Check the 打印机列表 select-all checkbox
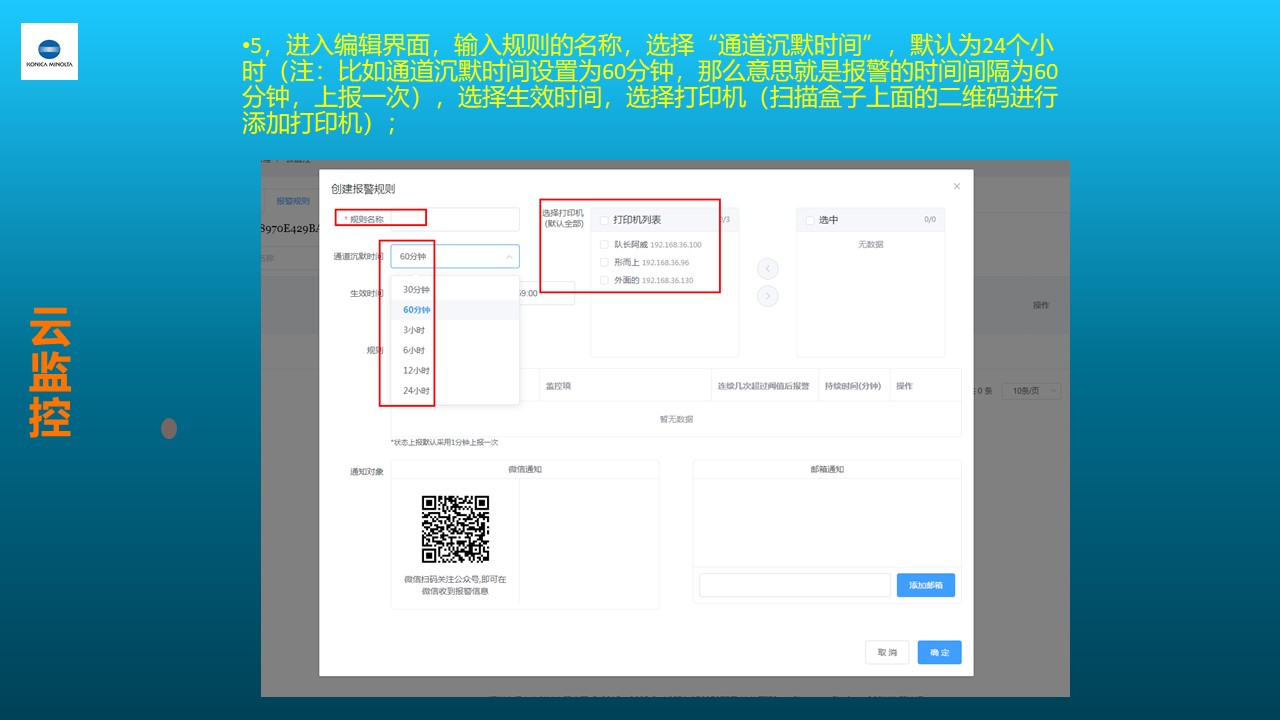 pos(604,220)
